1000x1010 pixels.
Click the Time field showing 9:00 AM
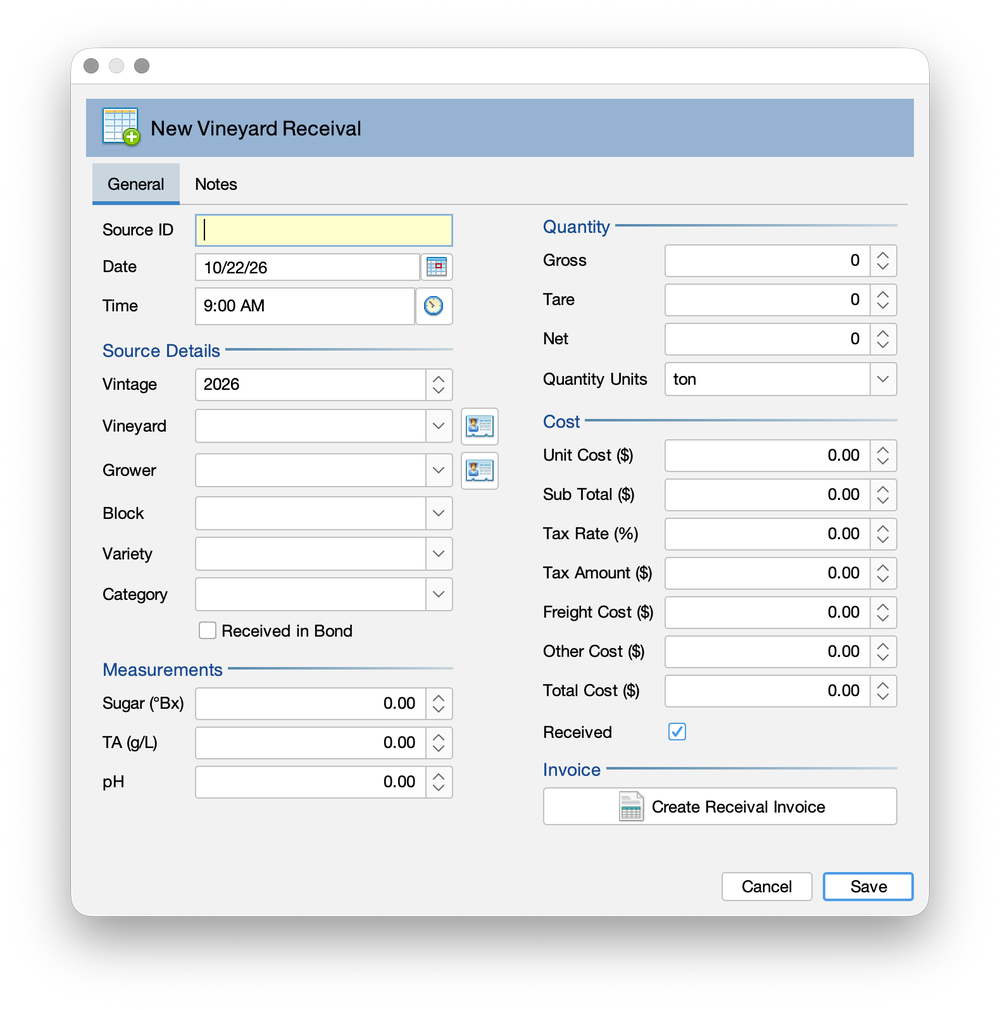point(305,306)
